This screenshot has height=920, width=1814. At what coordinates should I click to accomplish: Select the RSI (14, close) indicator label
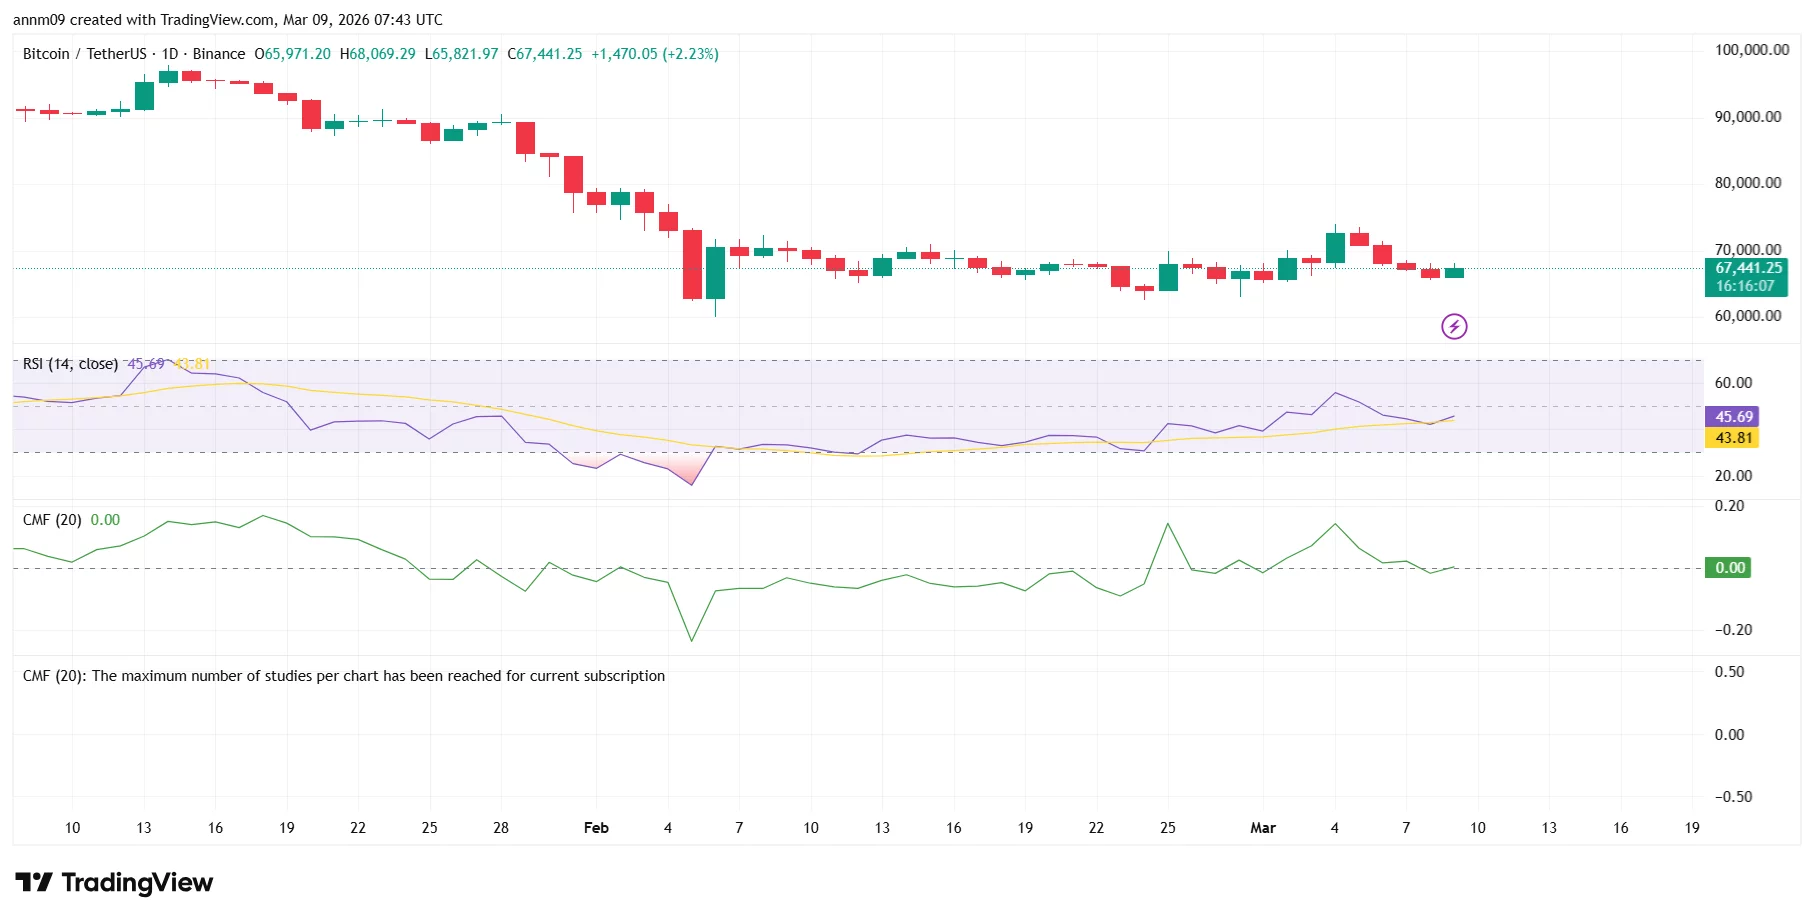point(70,364)
